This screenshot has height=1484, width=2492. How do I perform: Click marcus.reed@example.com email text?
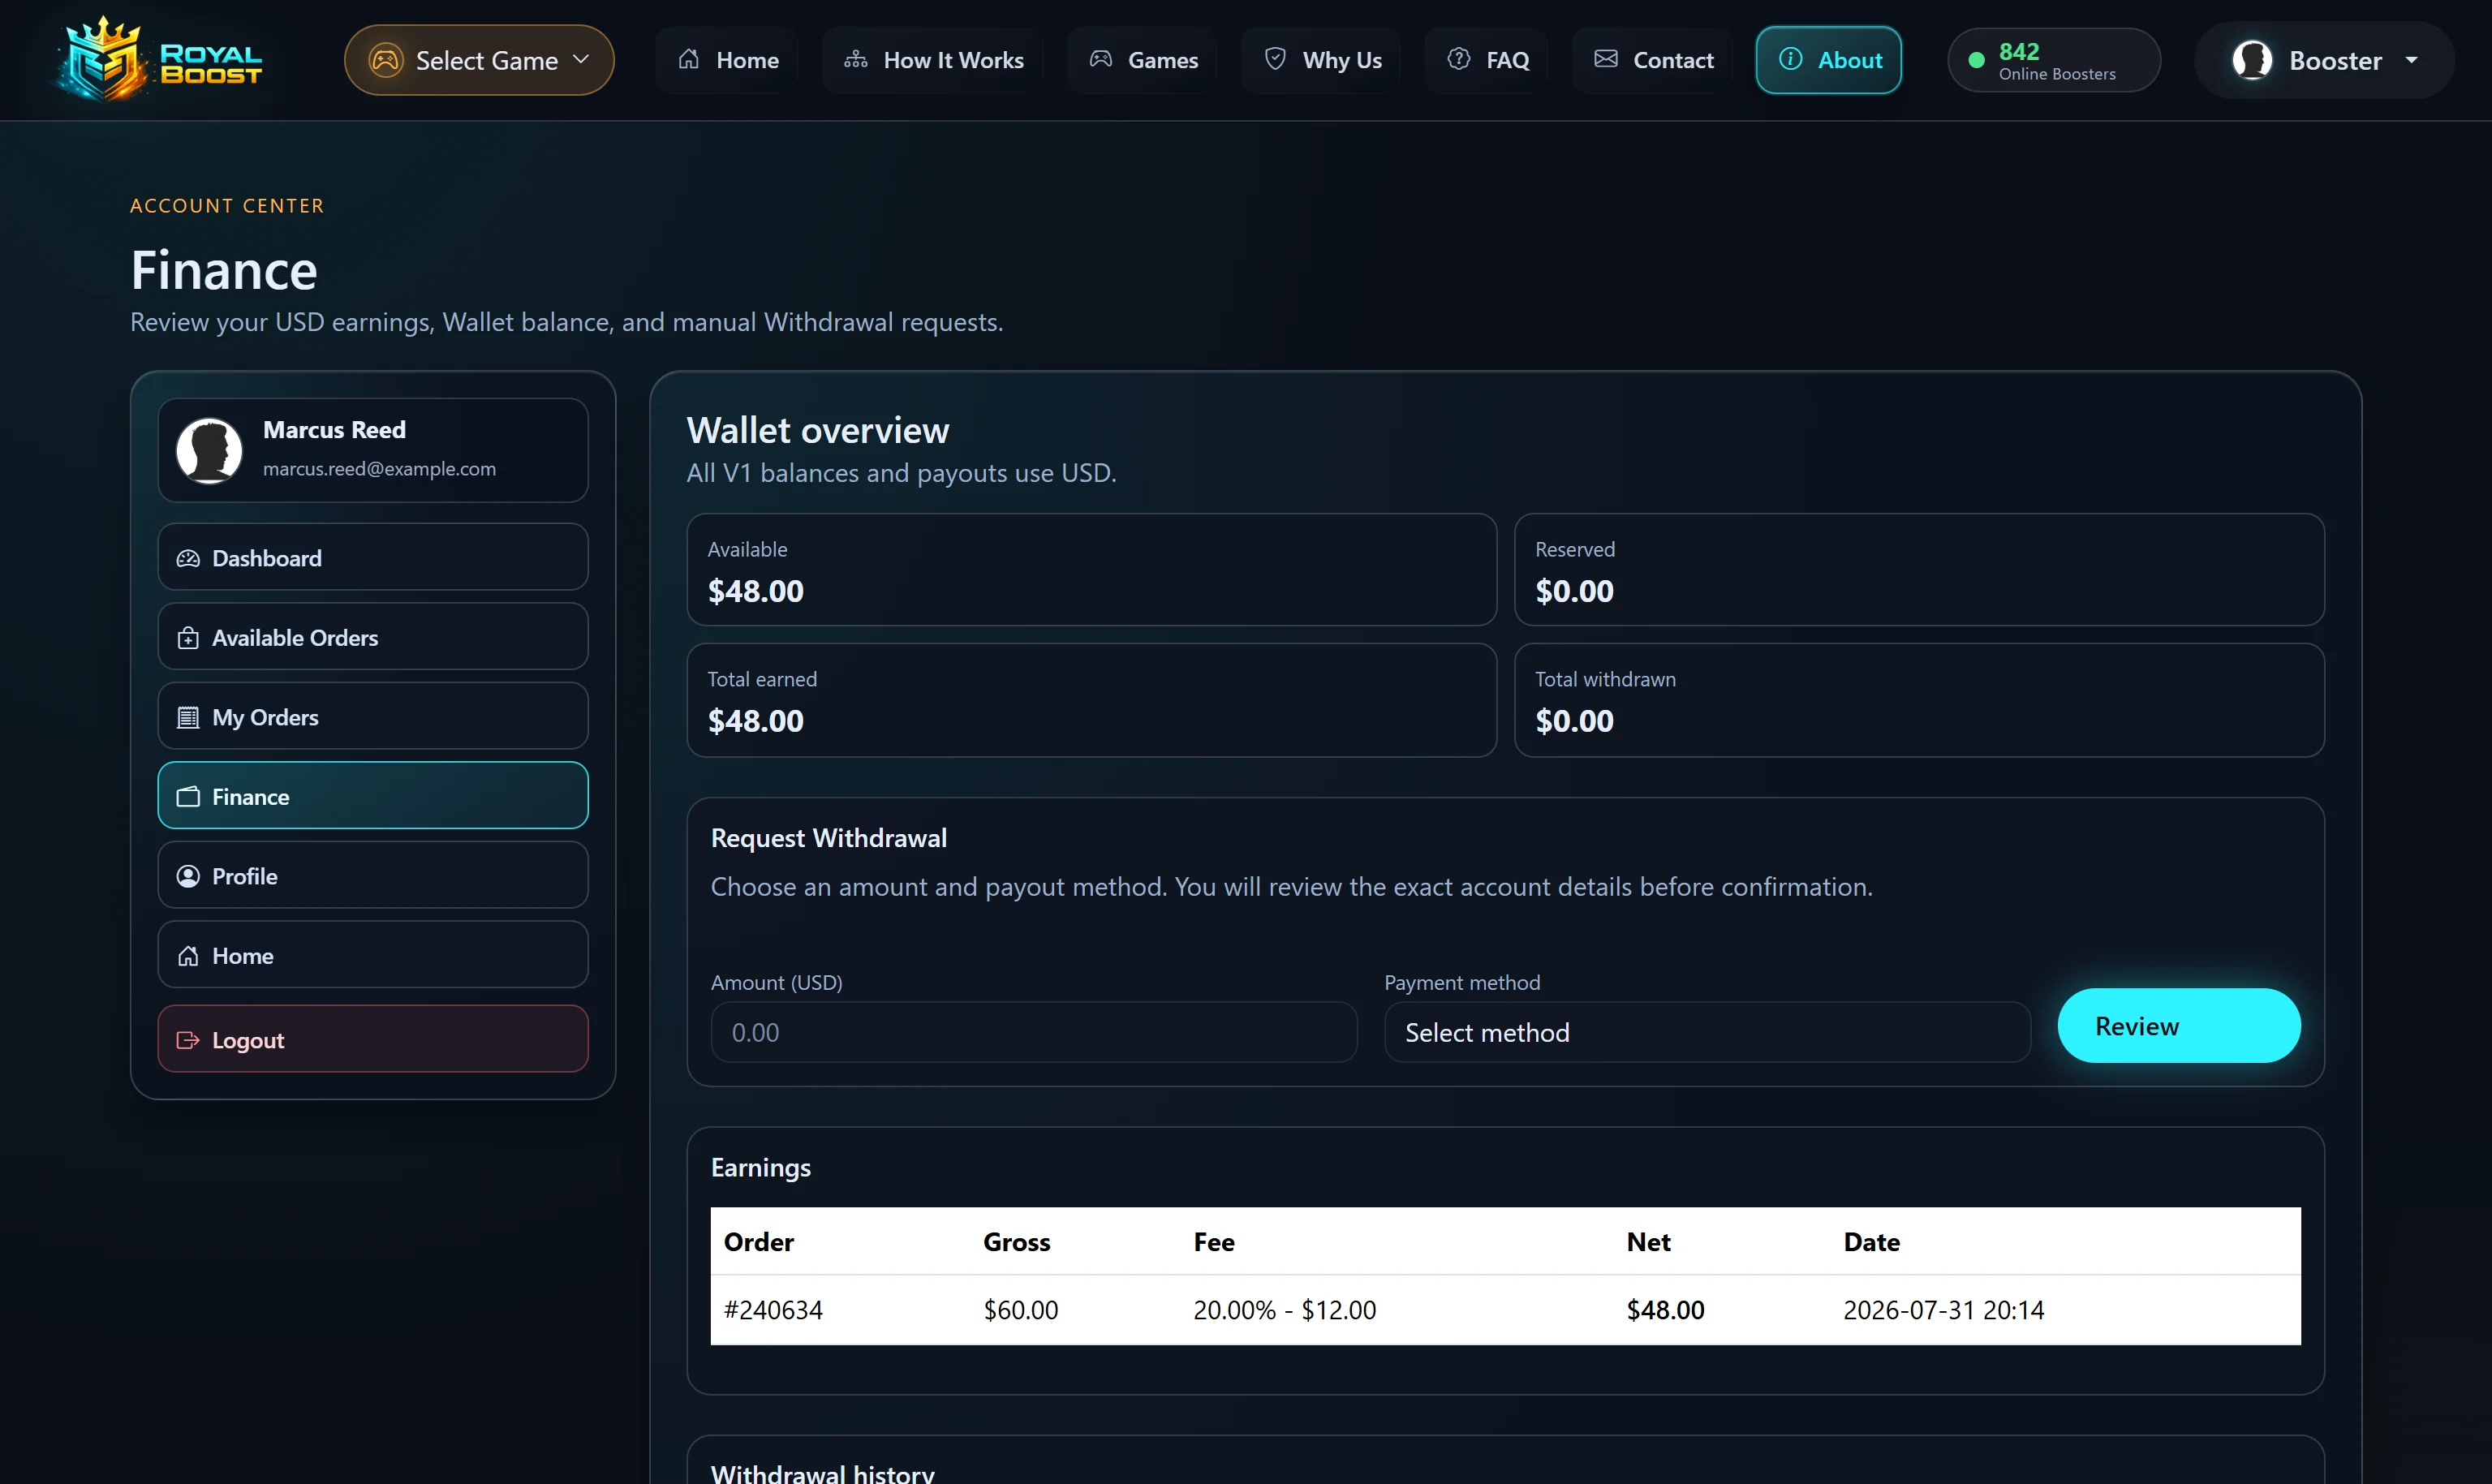379,469
